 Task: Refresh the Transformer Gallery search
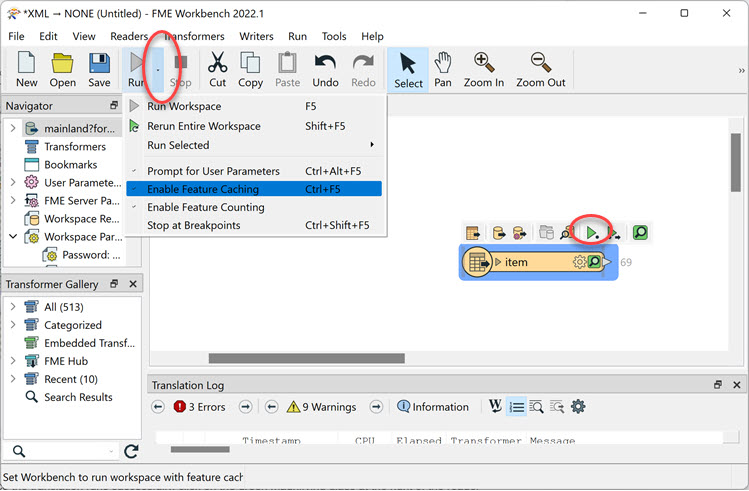[131, 451]
